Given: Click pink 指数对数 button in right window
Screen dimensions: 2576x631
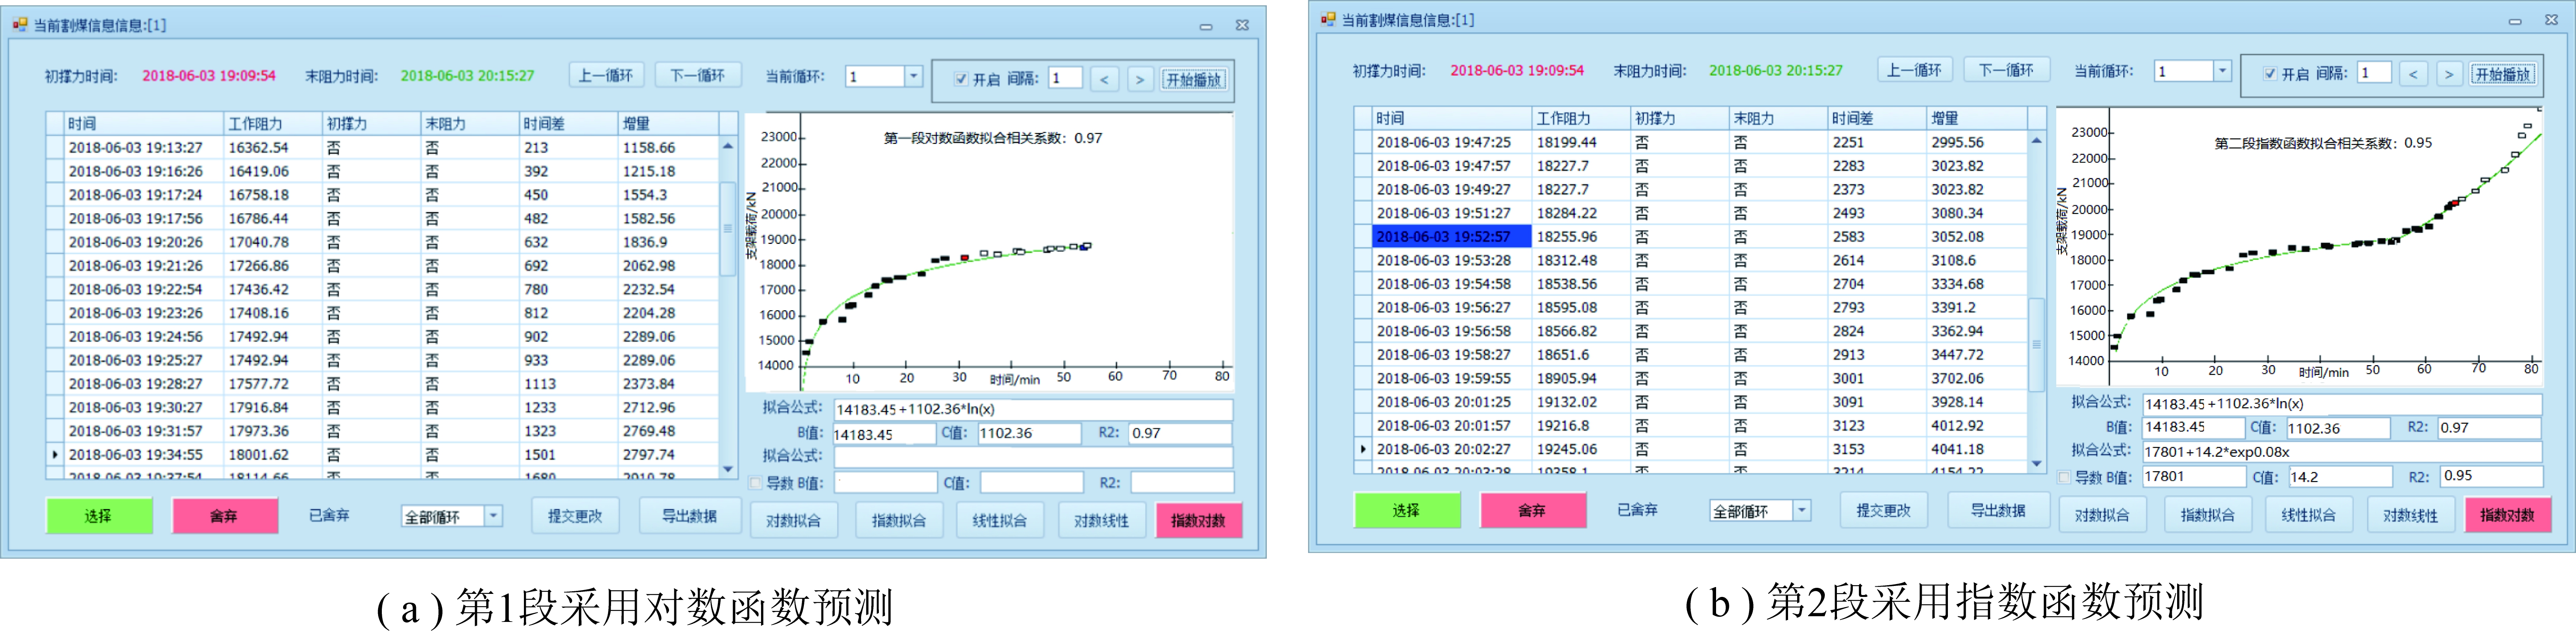Looking at the screenshot, I should coord(2507,515).
